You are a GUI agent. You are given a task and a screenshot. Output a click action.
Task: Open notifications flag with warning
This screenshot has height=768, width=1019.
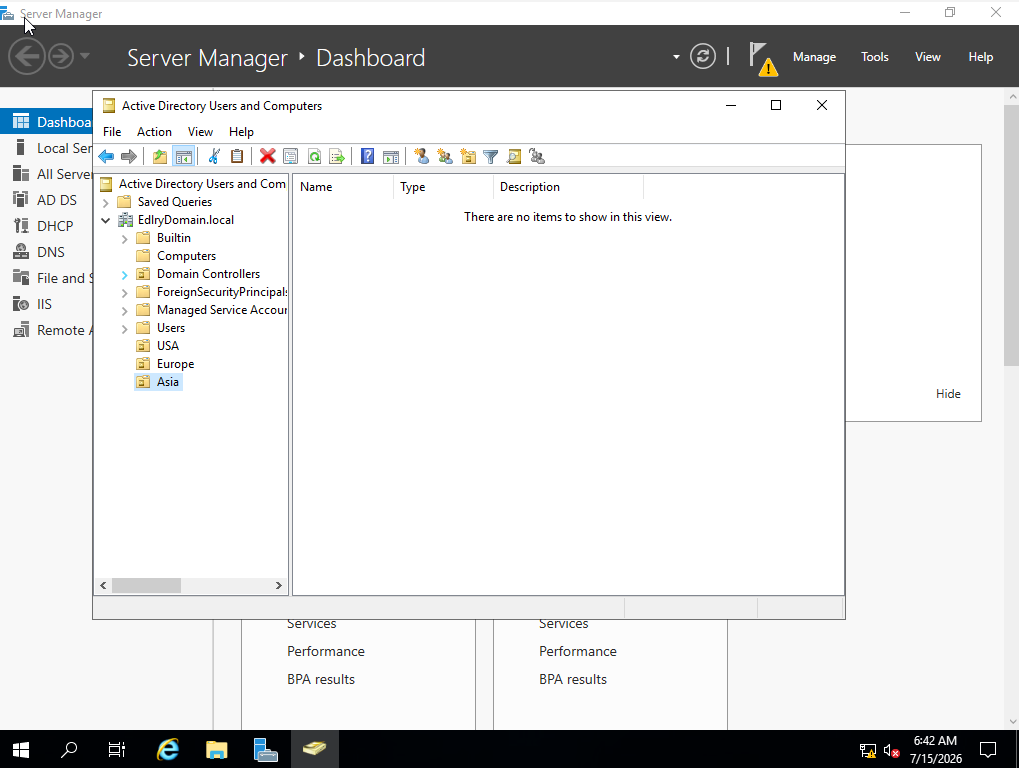[762, 58]
